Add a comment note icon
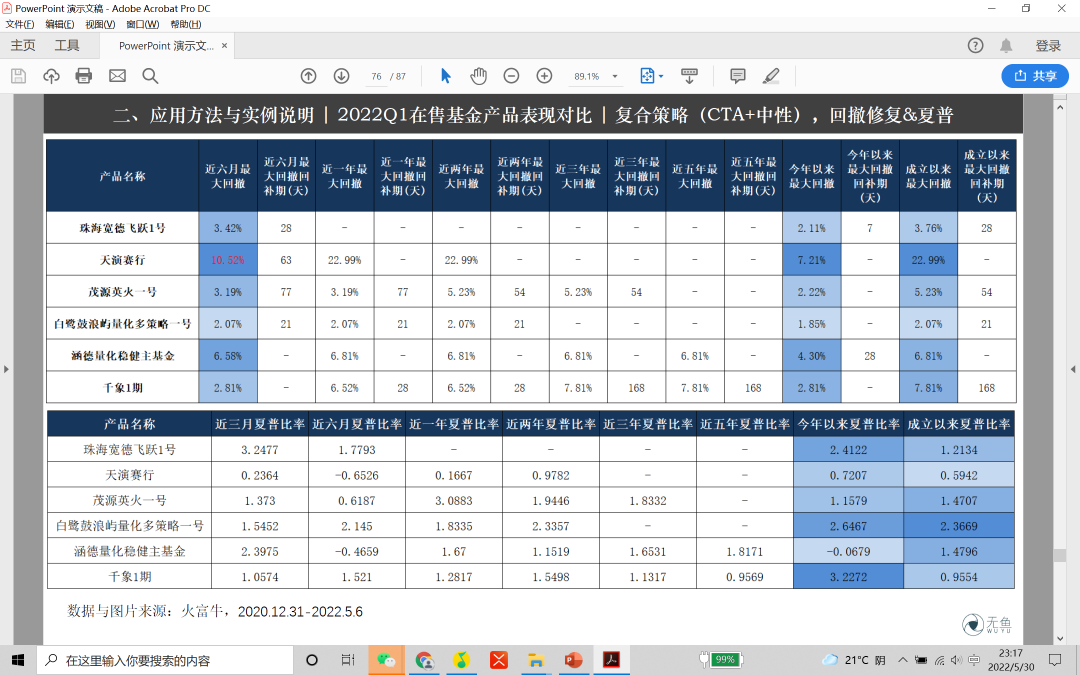This screenshot has height=675, width=1080. point(738,76)
